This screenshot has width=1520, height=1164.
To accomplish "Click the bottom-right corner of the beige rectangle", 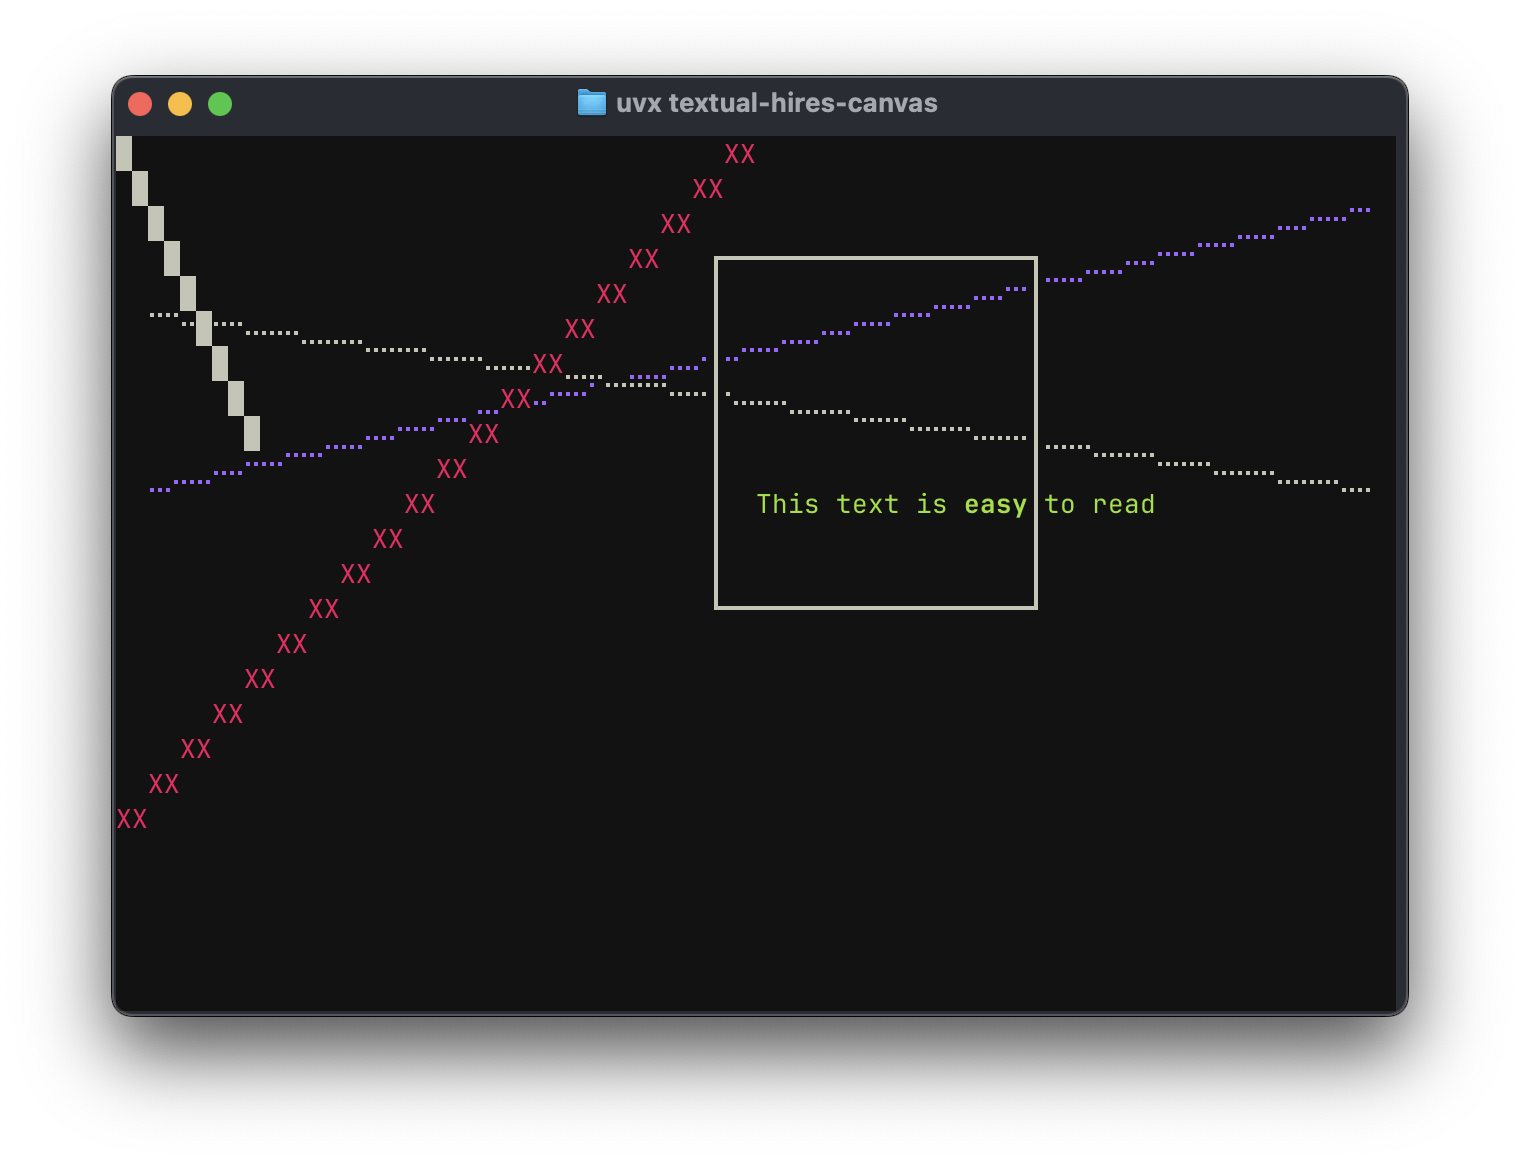I will [x=1036, y=607].
